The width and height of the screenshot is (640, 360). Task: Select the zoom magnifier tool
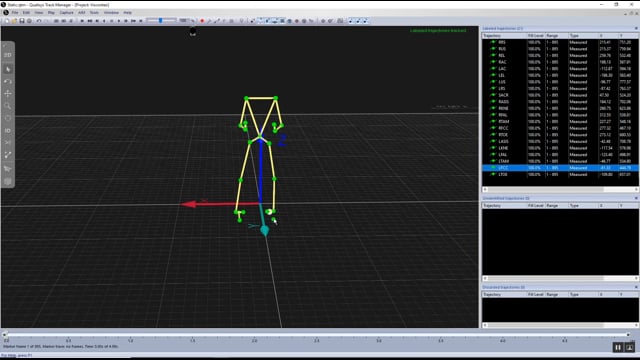pyautogui.click(x=8, y=106)
